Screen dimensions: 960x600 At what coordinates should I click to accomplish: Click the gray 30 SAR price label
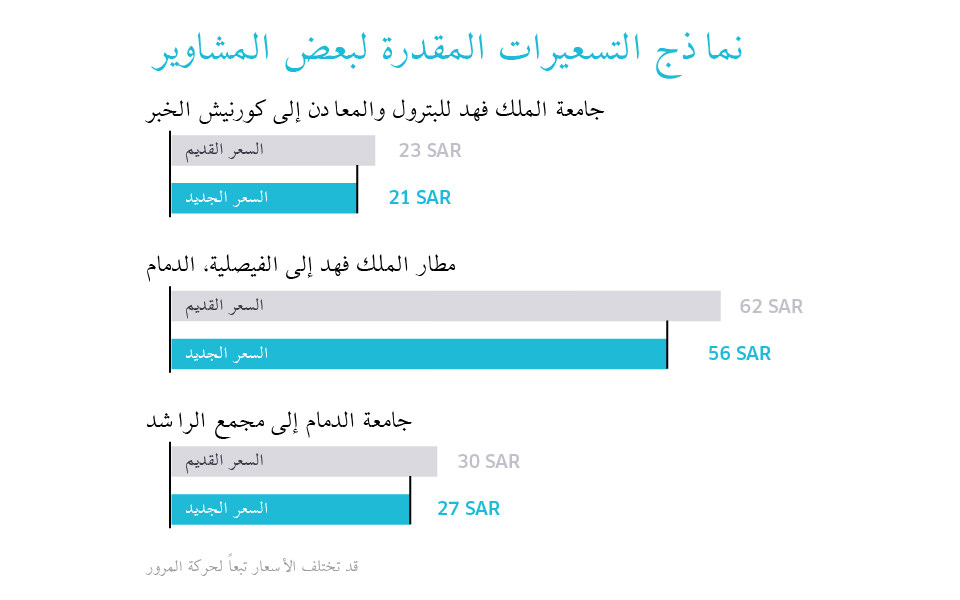[x=489, y=462]
